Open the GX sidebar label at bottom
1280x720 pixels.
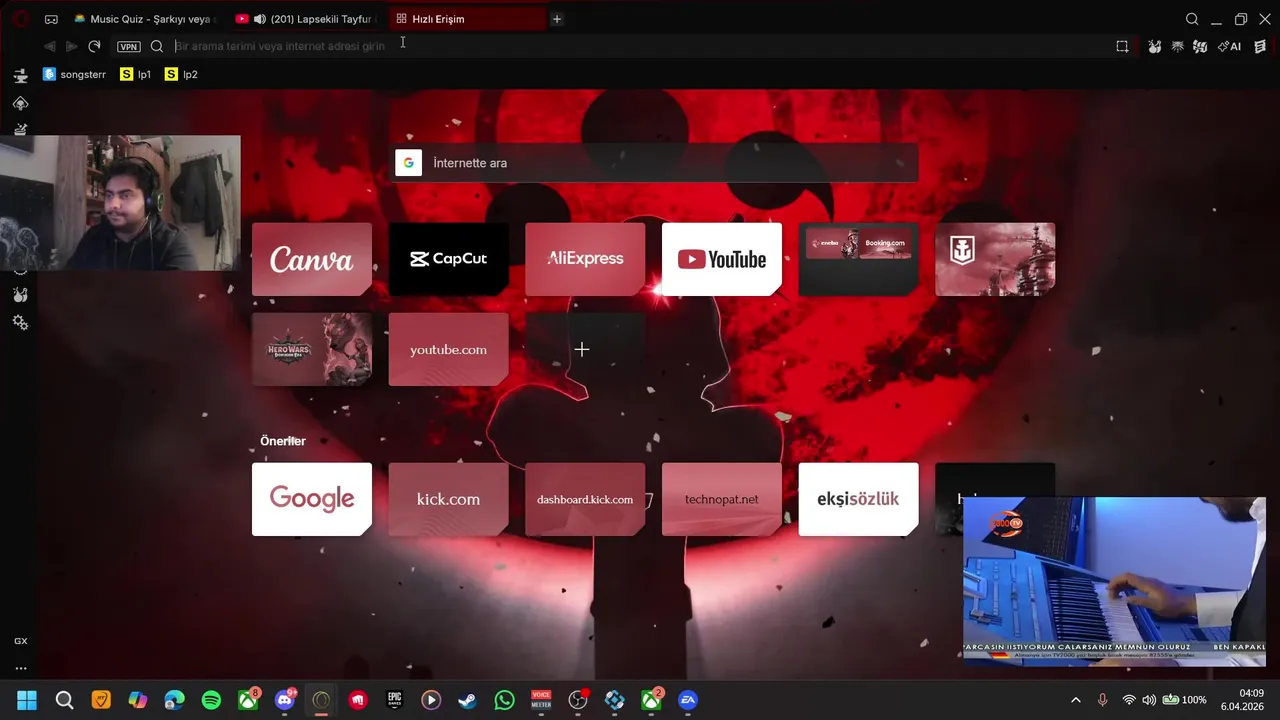[x=20, y=641]
